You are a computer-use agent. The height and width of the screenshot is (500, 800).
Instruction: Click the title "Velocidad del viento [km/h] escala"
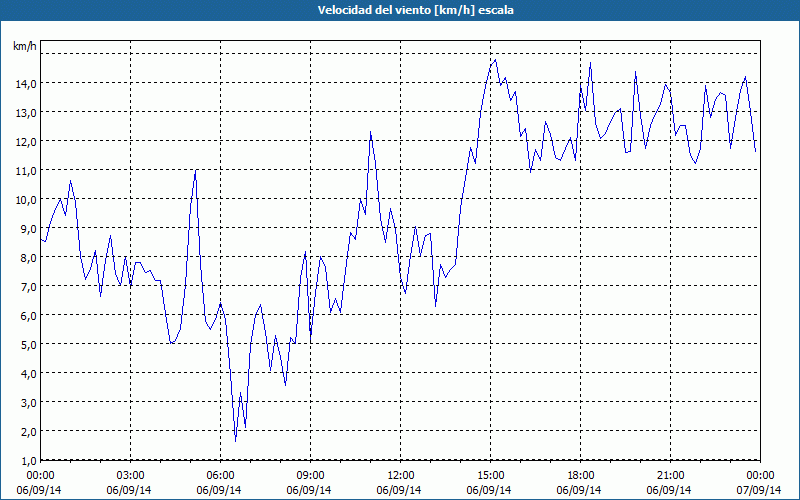[x=415, y=10]
